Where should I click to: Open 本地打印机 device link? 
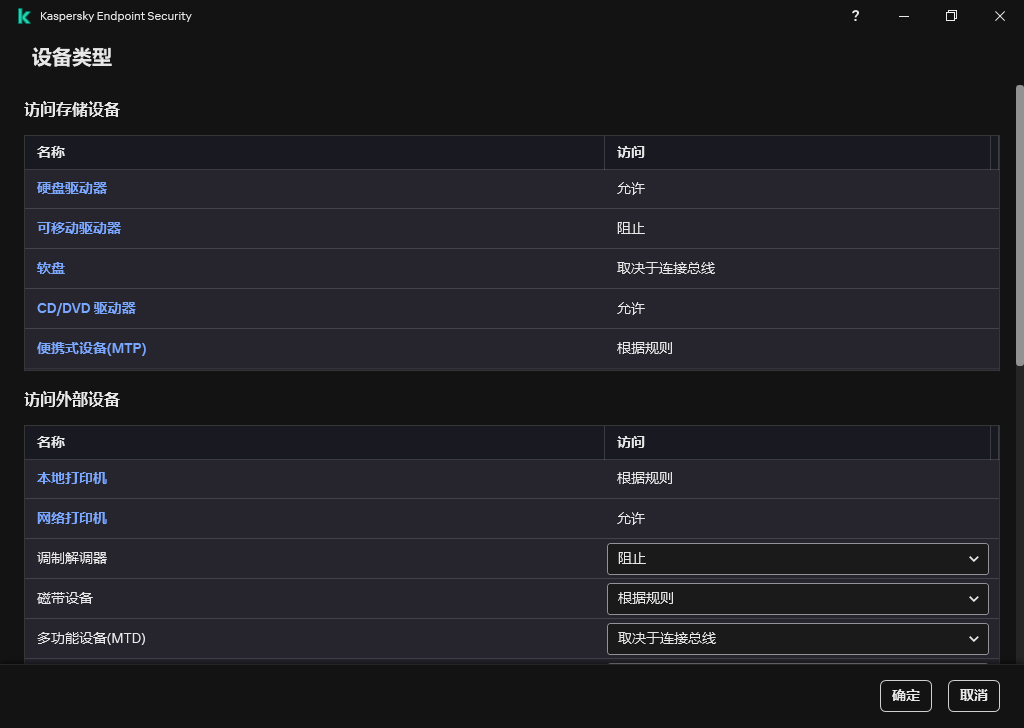click(72, 478)
